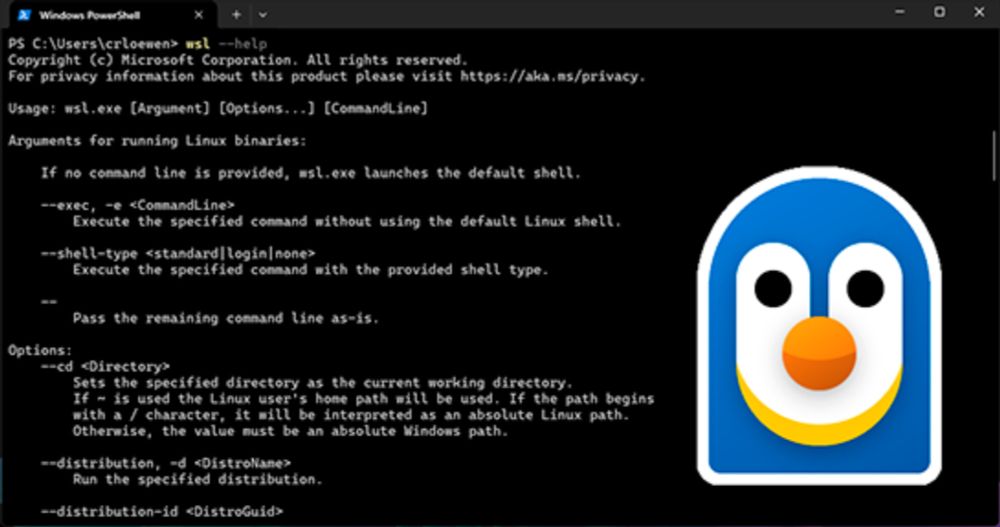Click the '--exec, -e <CommandLine>' option

(x=137, y=205)
